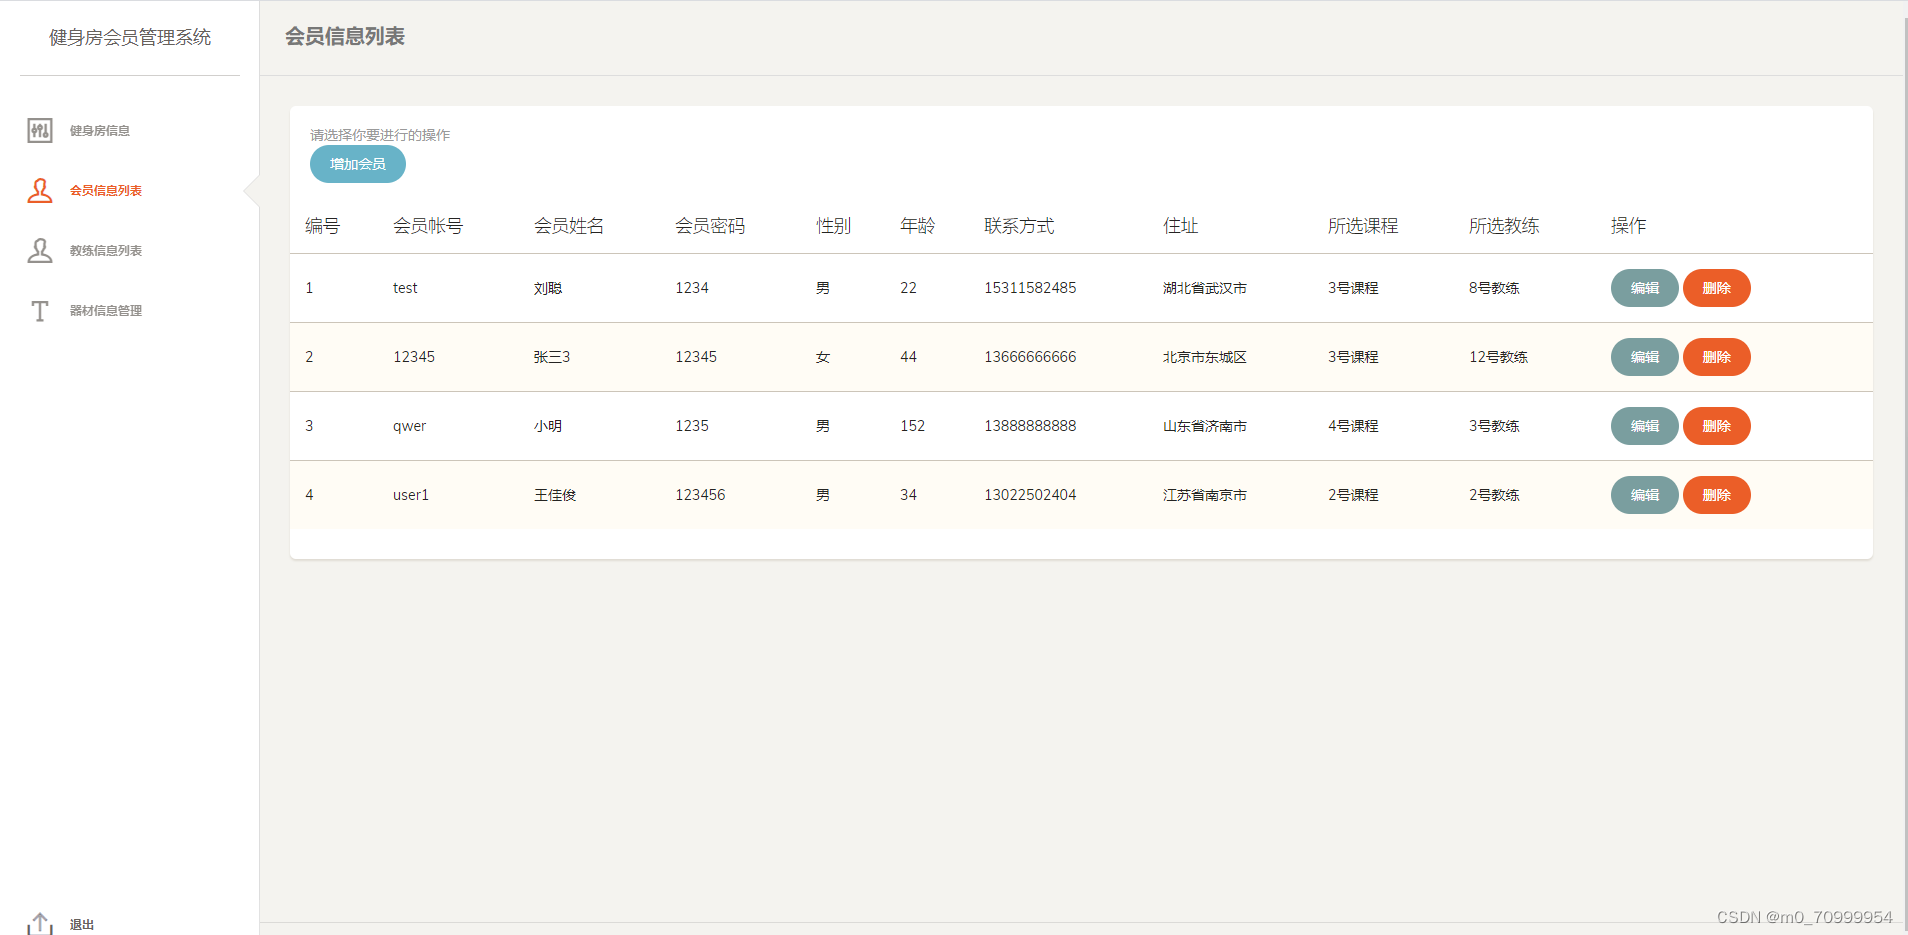Image resolution: width=1908 pixels, height=935 pixels.
Task: Select account cell qwer
Action: [x=409, y=426]
